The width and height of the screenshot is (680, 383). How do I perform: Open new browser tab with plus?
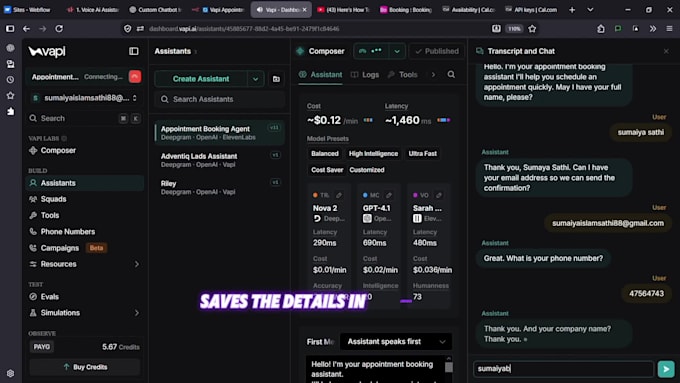[x=572, y=10]
